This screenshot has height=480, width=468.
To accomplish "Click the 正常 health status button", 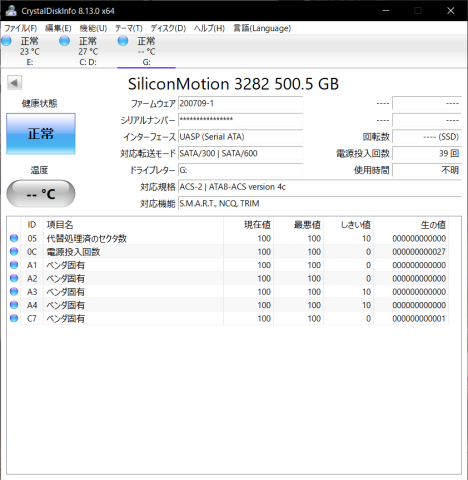I will point(41,134).
